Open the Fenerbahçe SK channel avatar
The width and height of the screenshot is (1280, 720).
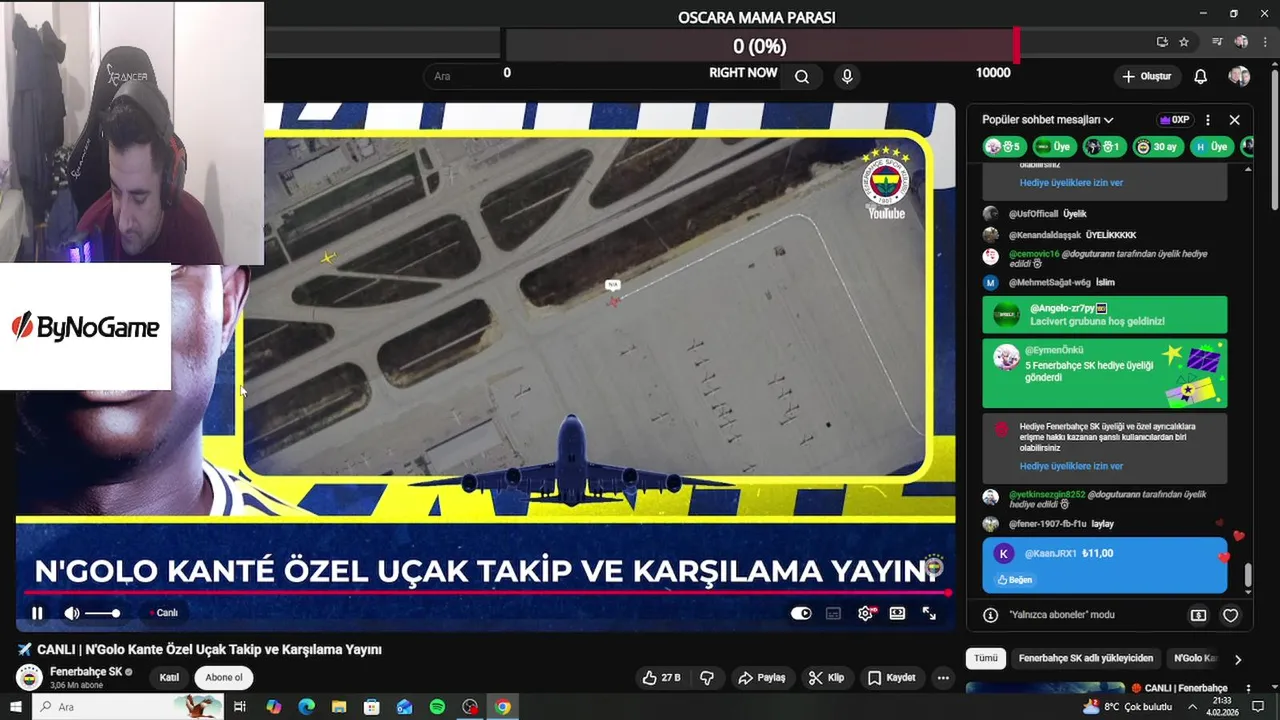[30, 677]
